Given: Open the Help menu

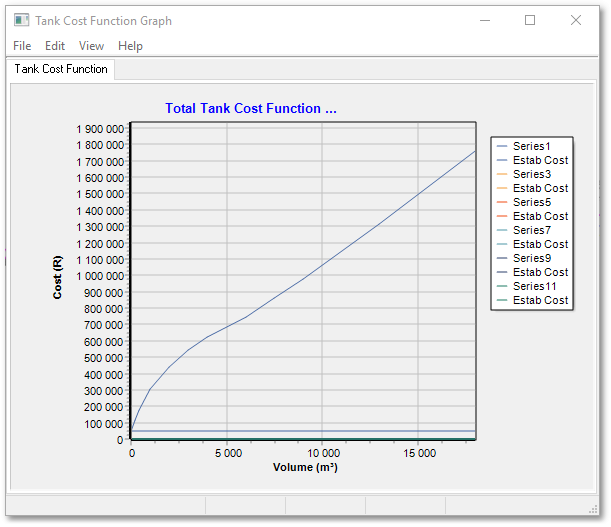Looking at the screenshot, I should 130,46.
